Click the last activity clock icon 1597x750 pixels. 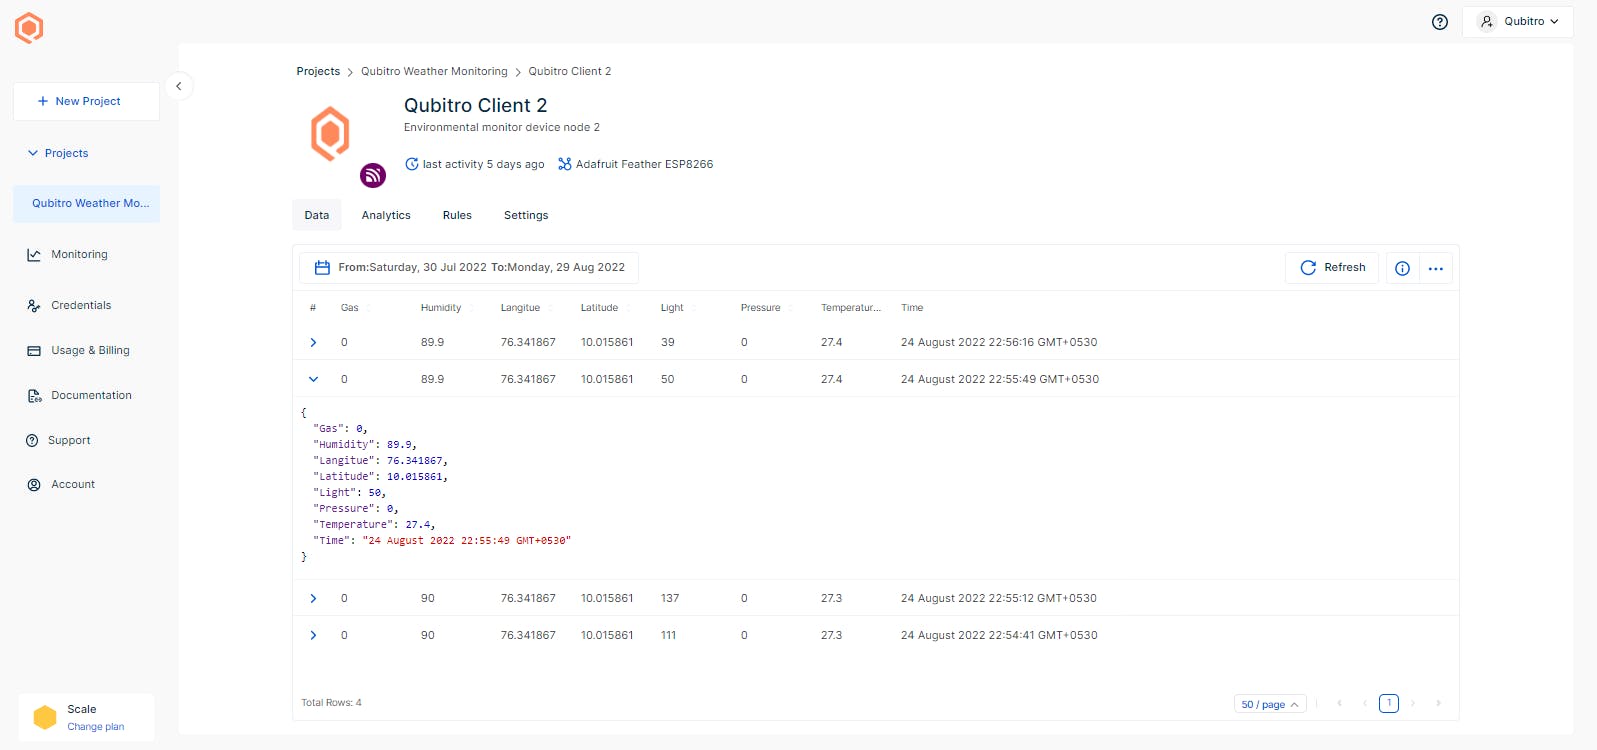tap(411, 164)
